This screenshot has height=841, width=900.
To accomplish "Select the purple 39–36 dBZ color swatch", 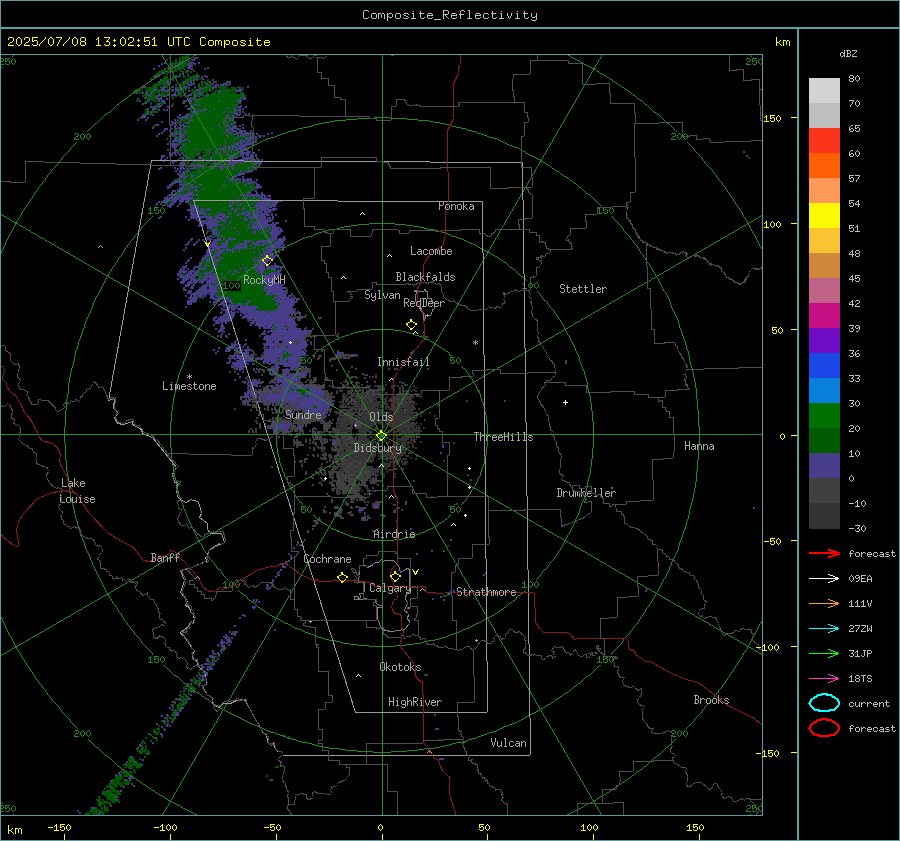I will pyautogui.click(x=824, y=340).
